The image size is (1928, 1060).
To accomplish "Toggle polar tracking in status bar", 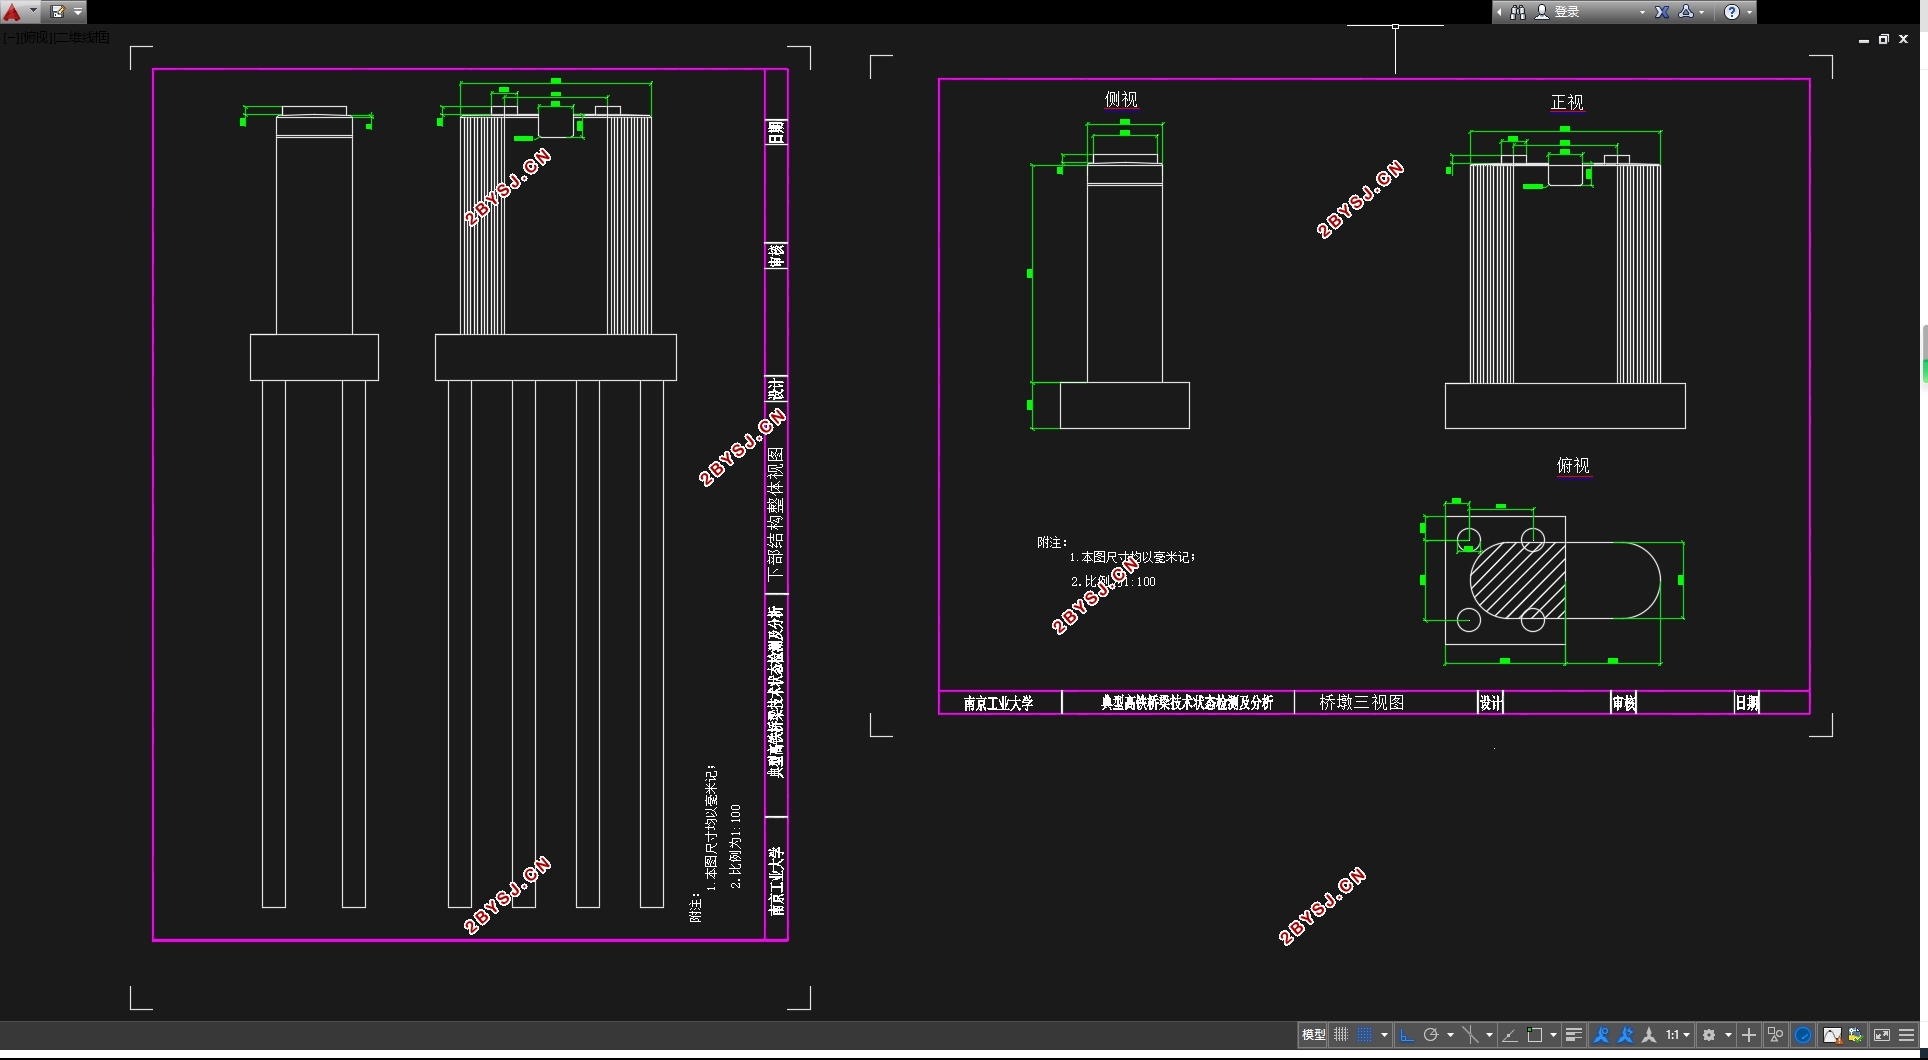I will [x=1431, y=1035].
